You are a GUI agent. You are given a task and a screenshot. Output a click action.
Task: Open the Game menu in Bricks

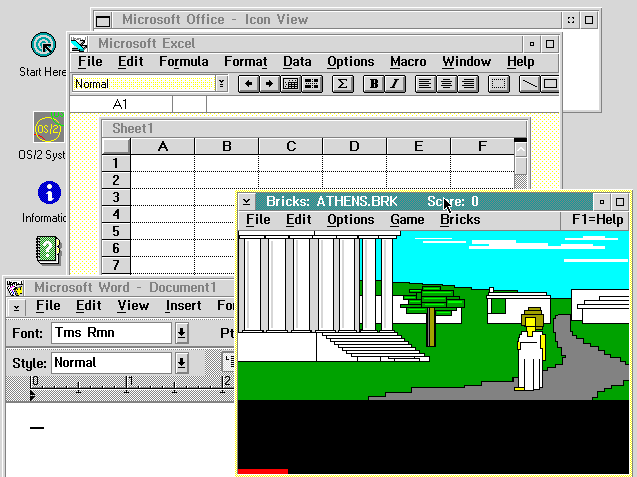tap(407, 219)
